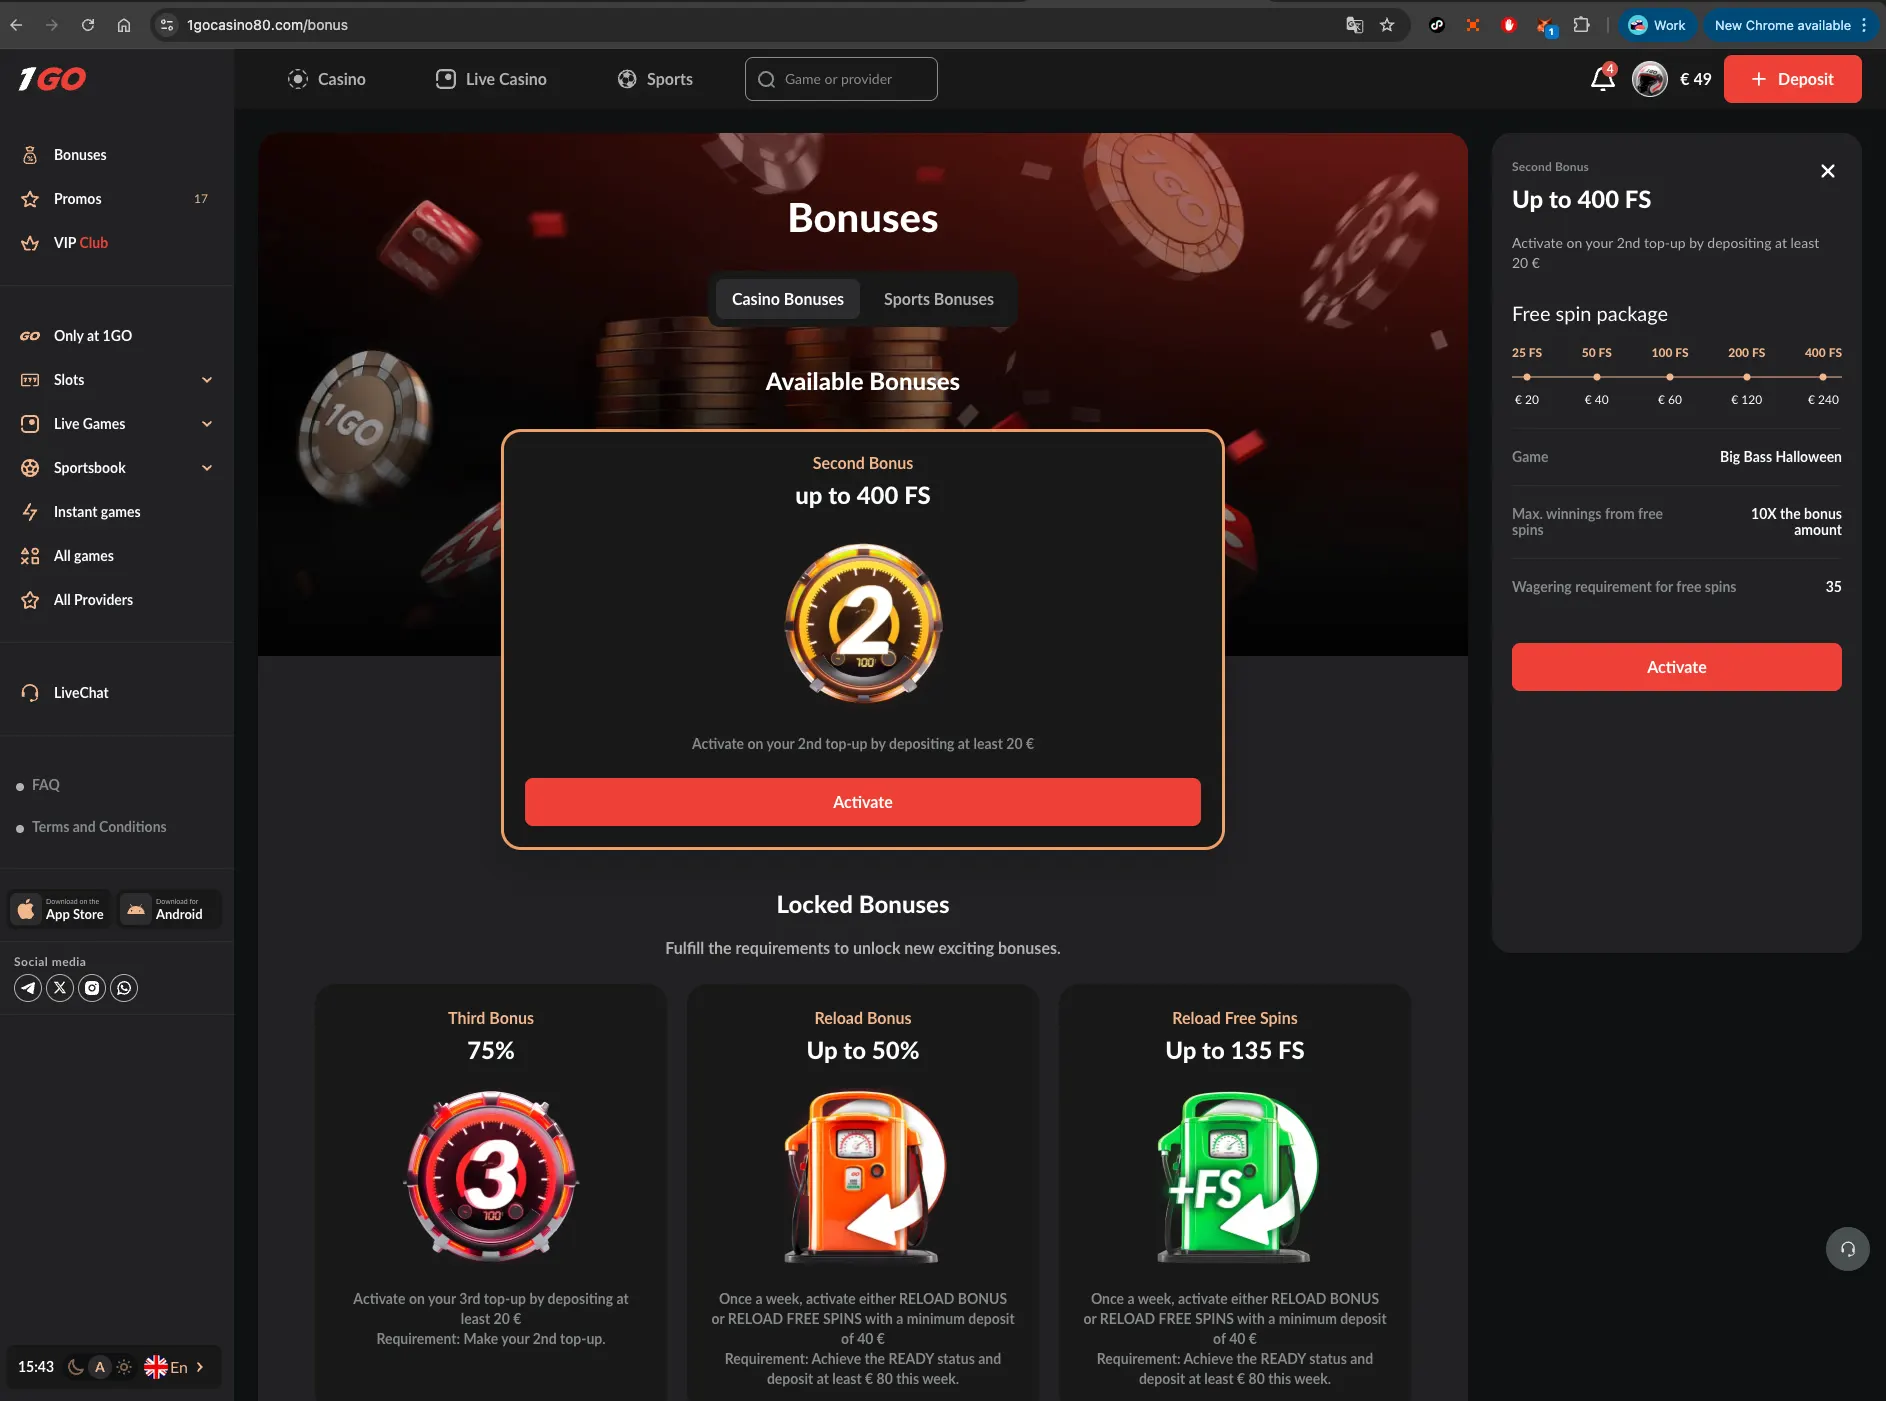
Task: Reload the page with the refresh icon
Action: (88, 25)
